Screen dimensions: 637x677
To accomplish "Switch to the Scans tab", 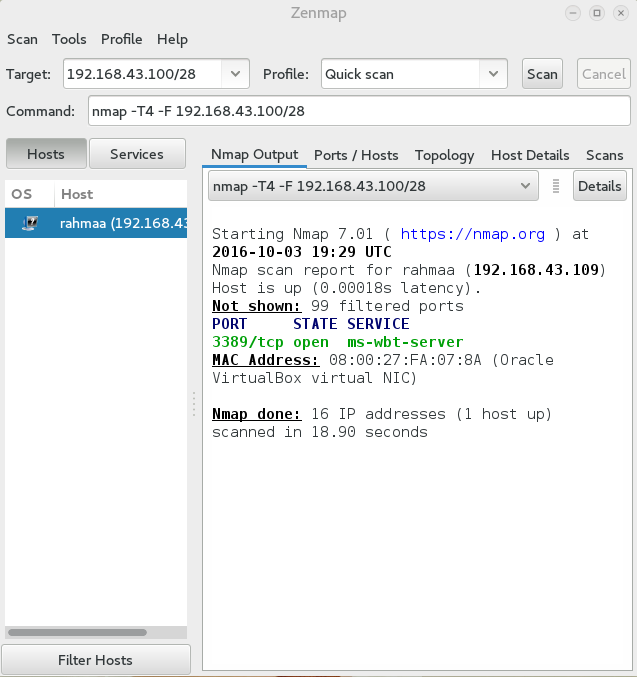I will [x=605, y=155].
